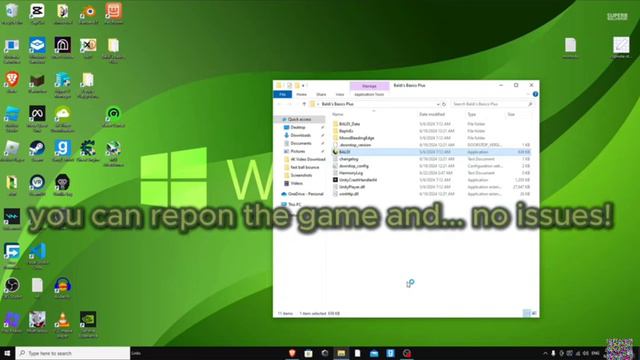The height and width of the screenshot is (360, 640).
Task: Sort files by Date modified column
Action: pyautogui.click(x=432, y=114)
